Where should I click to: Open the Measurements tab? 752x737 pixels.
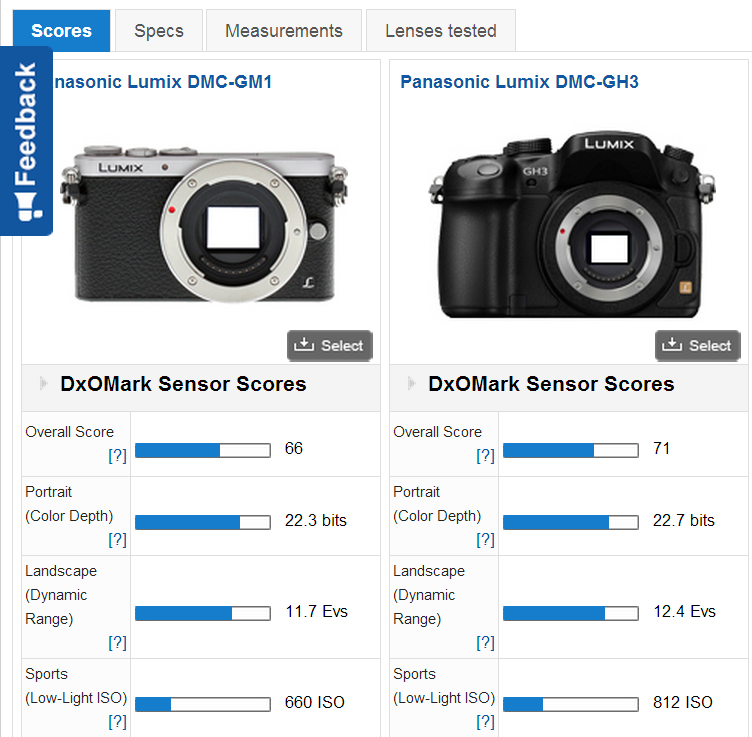284,31
